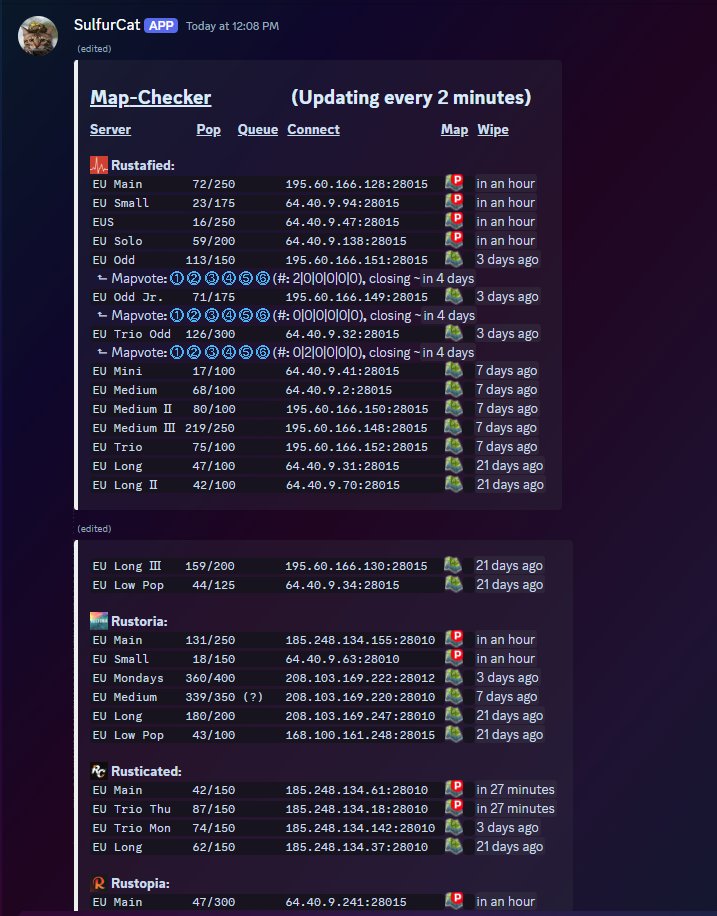
Task: Click mapvote option 3 under EU Odd Jr.
Action: (x=212, y=315)
